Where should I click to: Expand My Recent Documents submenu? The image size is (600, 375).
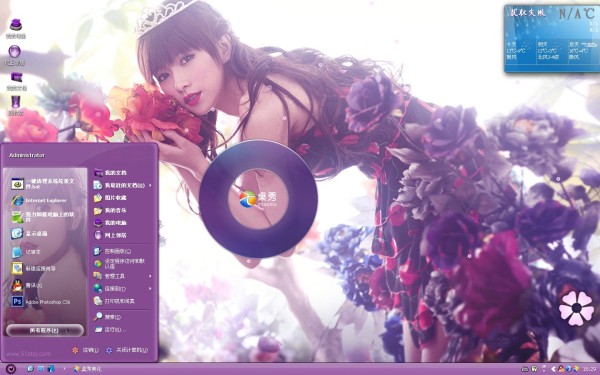(x=123, y=185)
